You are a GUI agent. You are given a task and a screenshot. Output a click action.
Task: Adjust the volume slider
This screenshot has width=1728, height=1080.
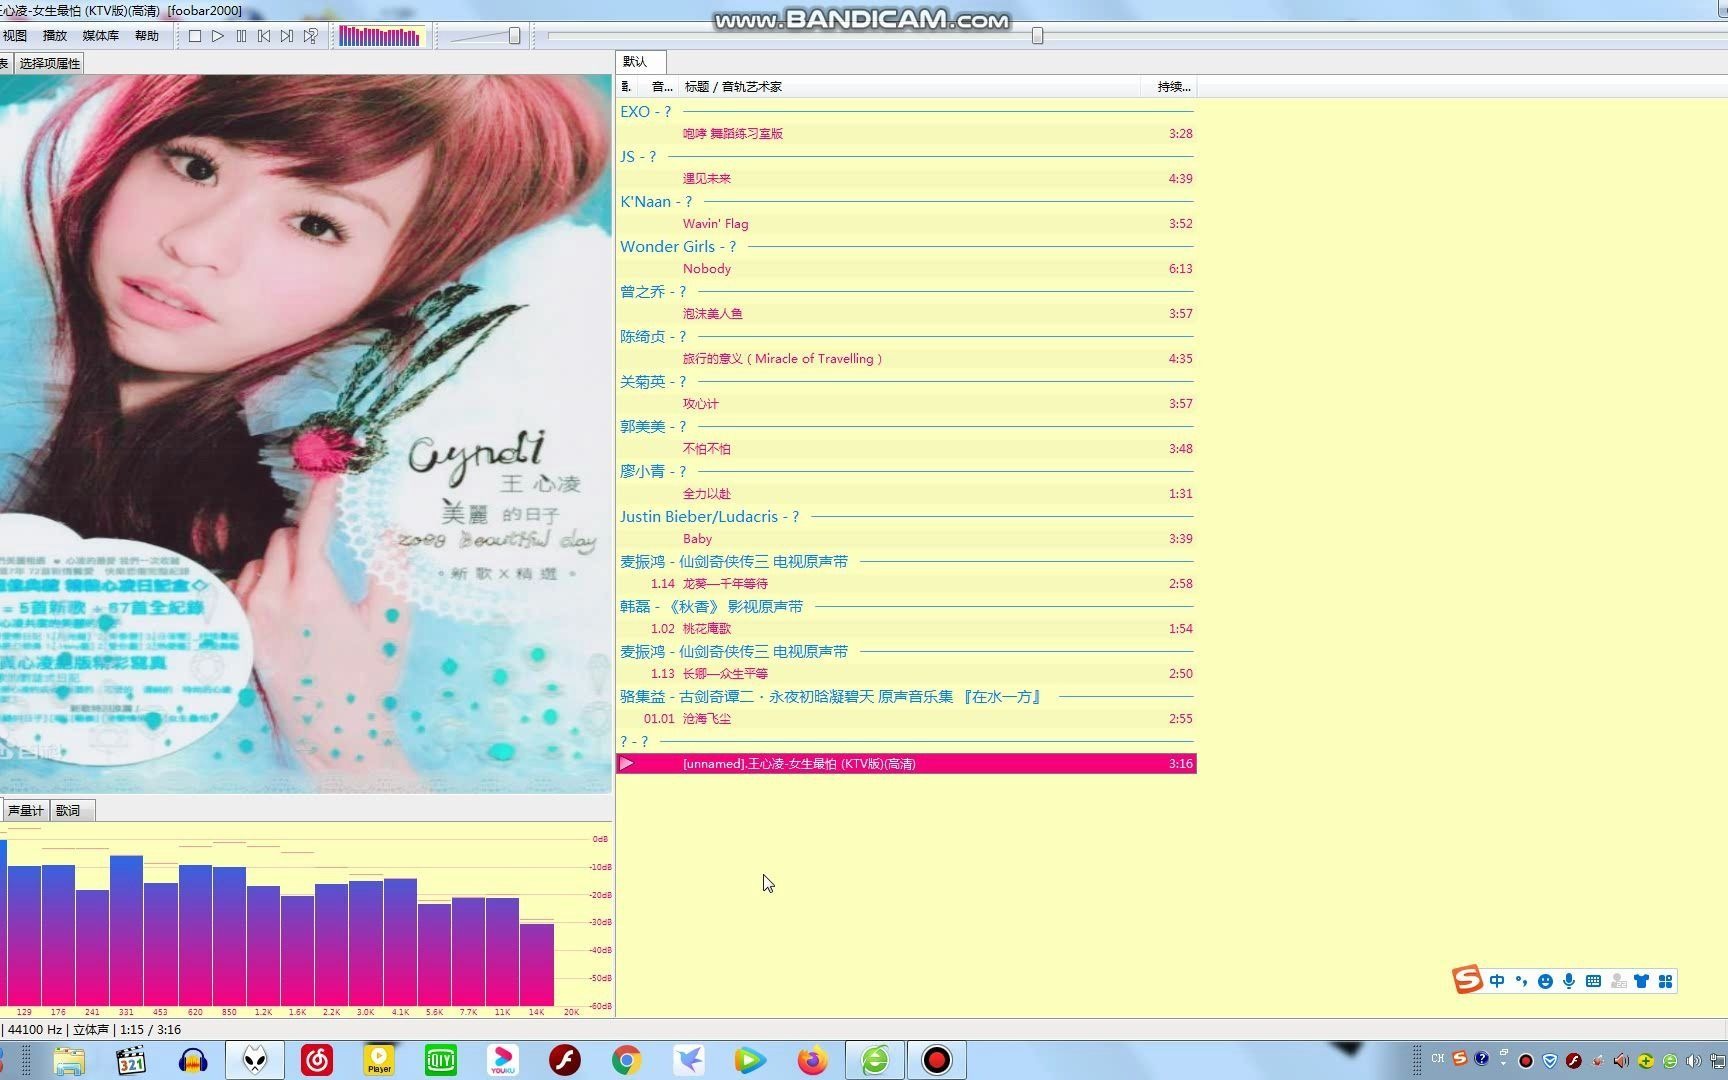pyautogui.click(x=514, y=36)
